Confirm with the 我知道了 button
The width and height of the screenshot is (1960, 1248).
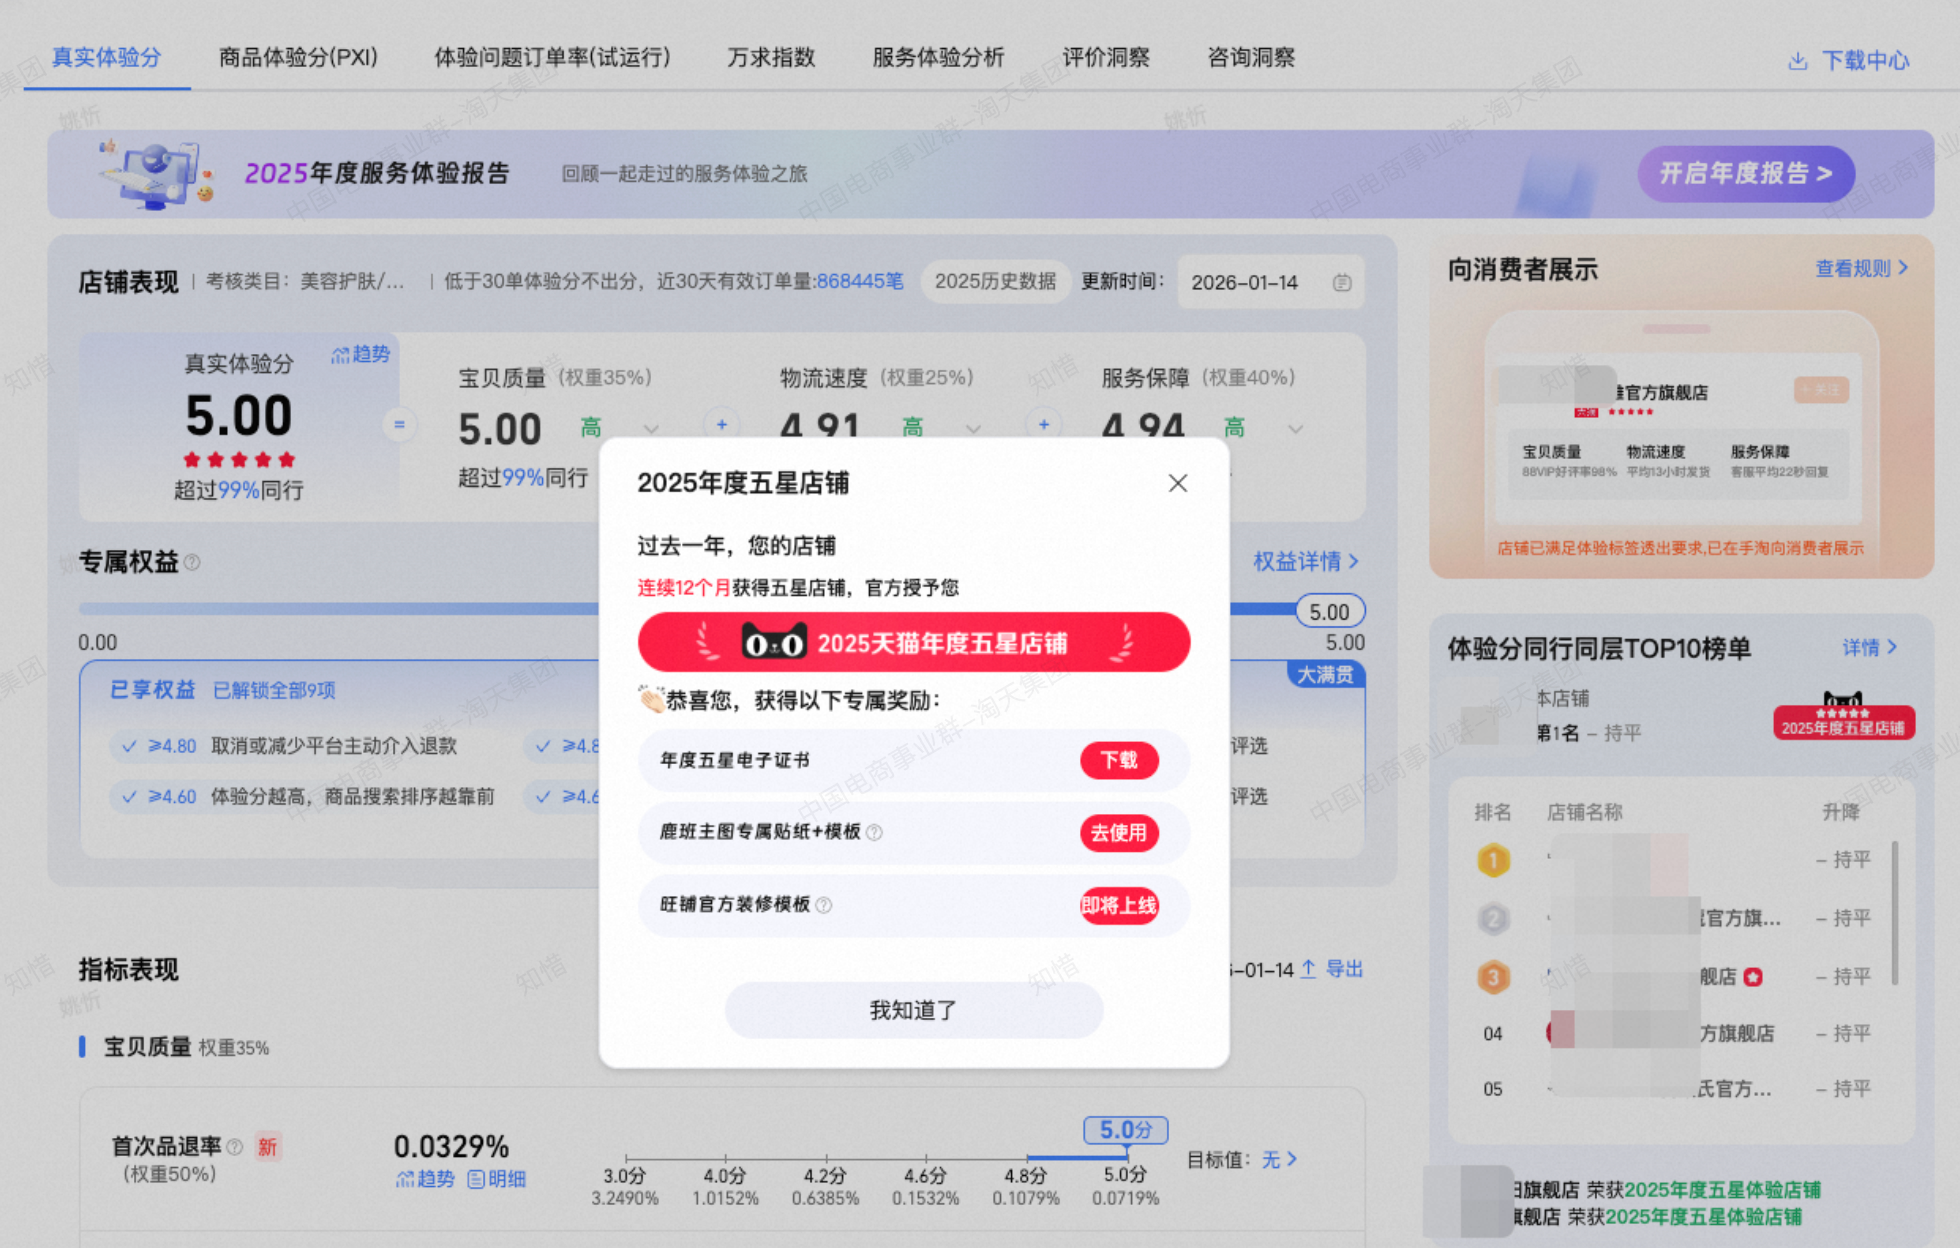[x=914, y=1010]
